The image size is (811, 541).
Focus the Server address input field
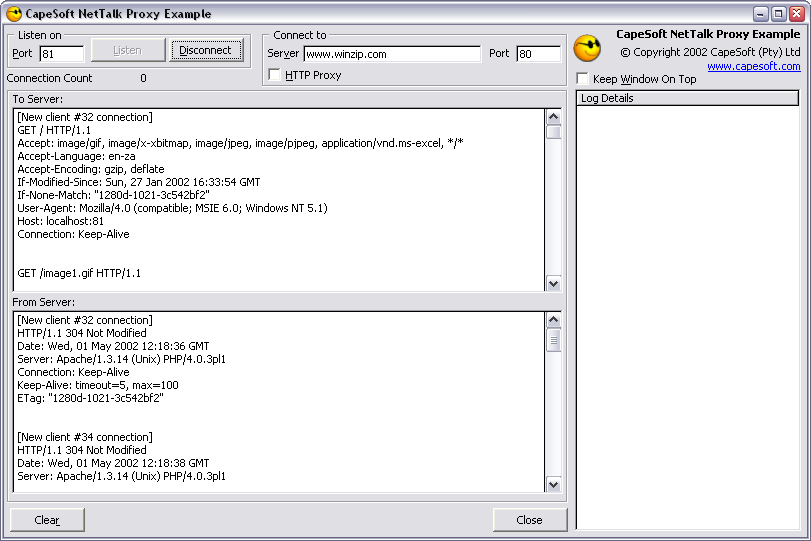tap(391, 54)
